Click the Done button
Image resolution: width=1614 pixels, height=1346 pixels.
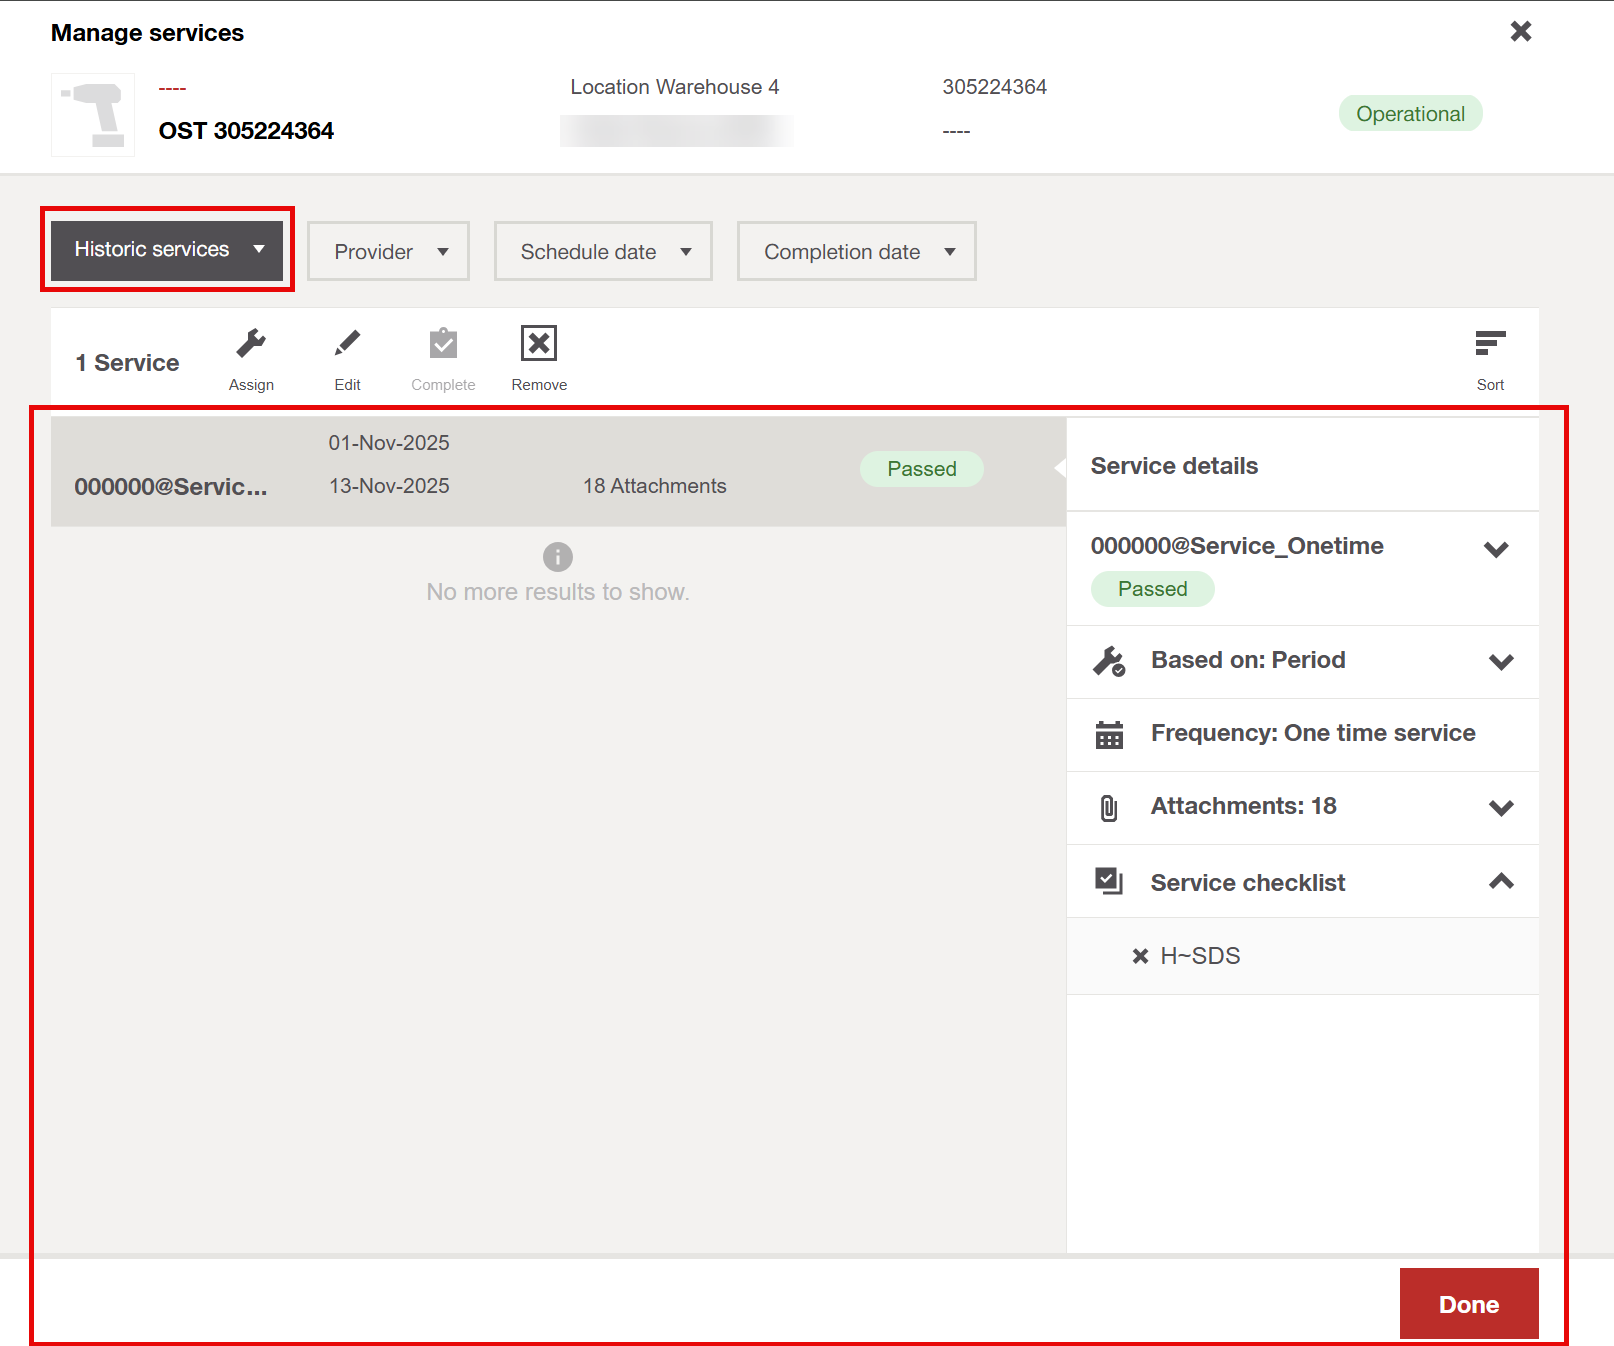[1468, 1304]
